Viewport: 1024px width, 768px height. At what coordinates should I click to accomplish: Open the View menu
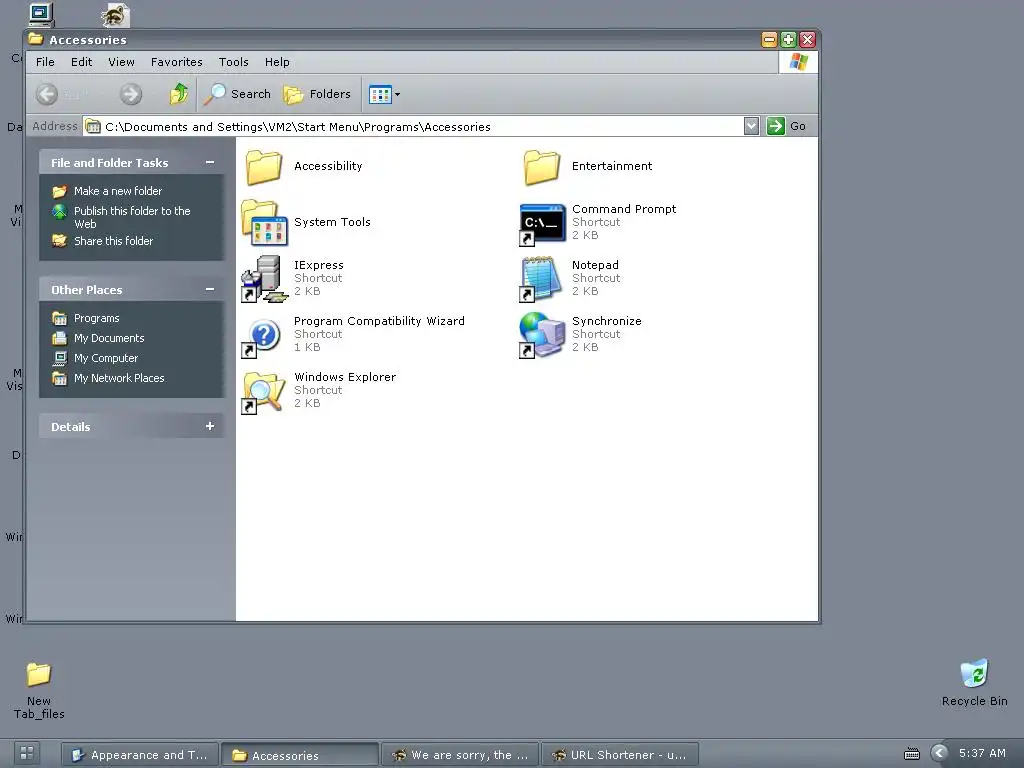(x=121, y=62)
